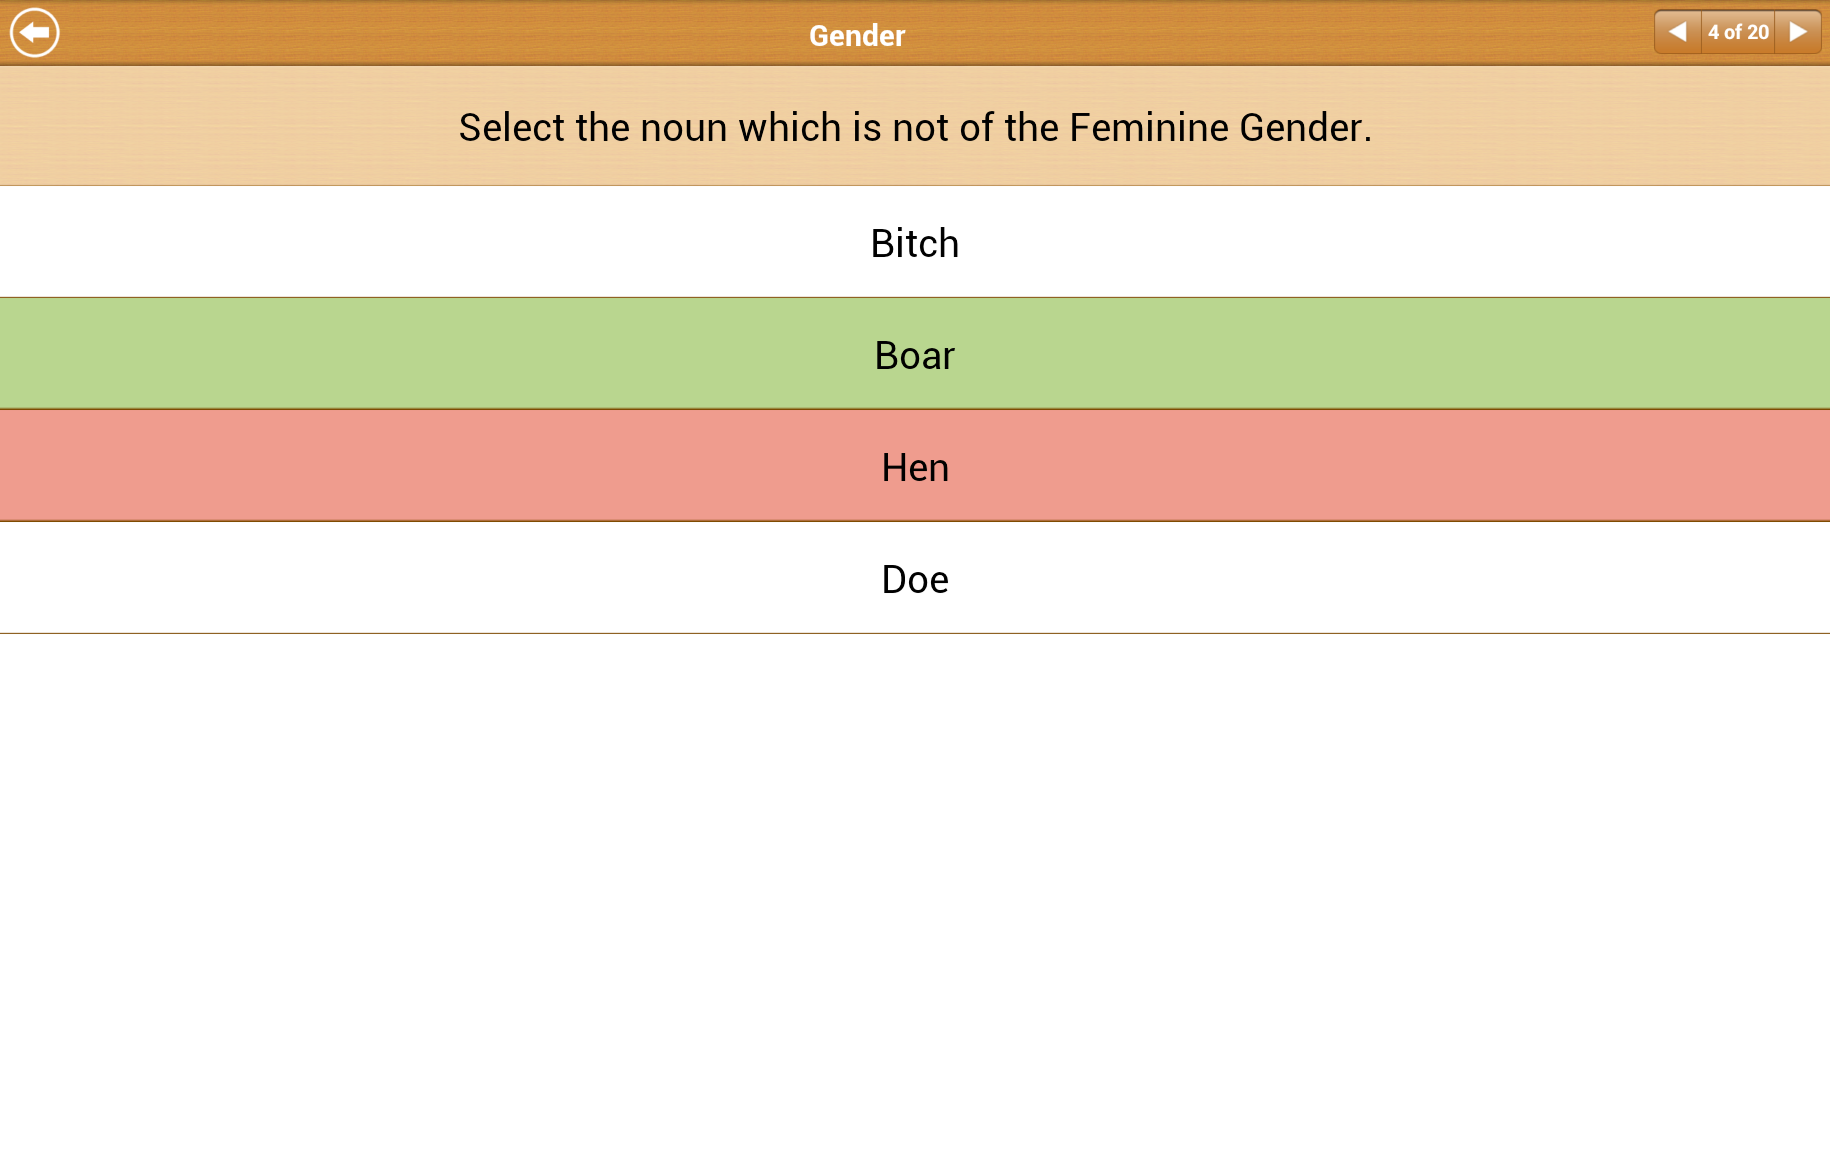Choose the Boar answer row

tap(915, 354)
